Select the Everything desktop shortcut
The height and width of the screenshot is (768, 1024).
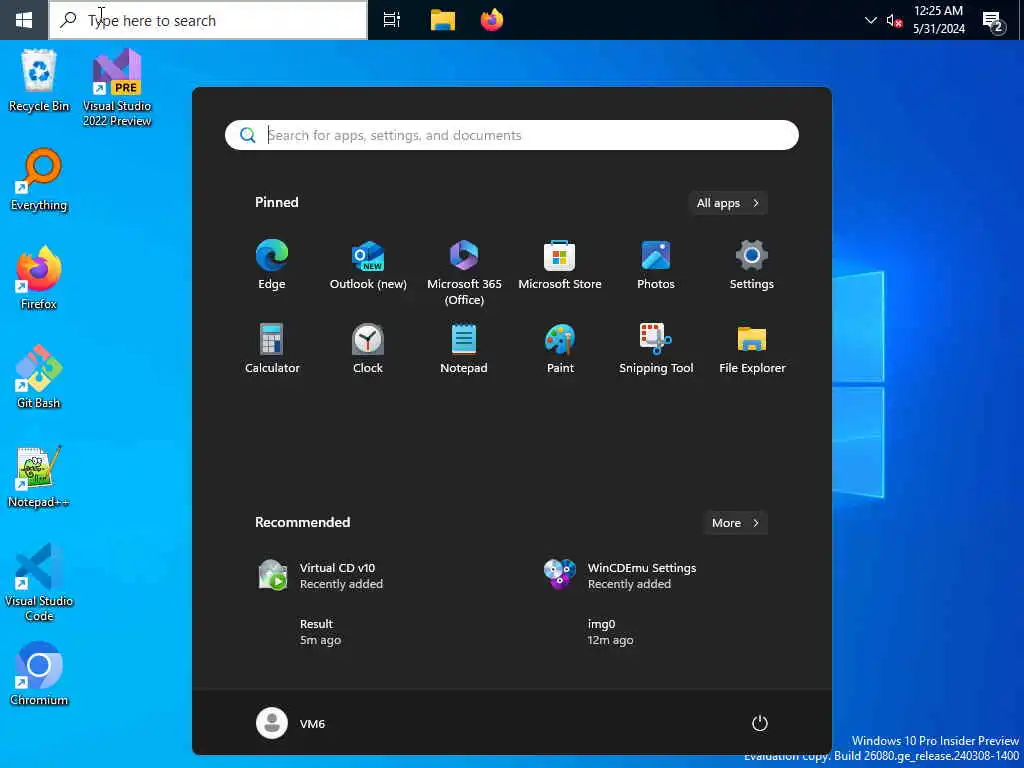coord(39,180)
